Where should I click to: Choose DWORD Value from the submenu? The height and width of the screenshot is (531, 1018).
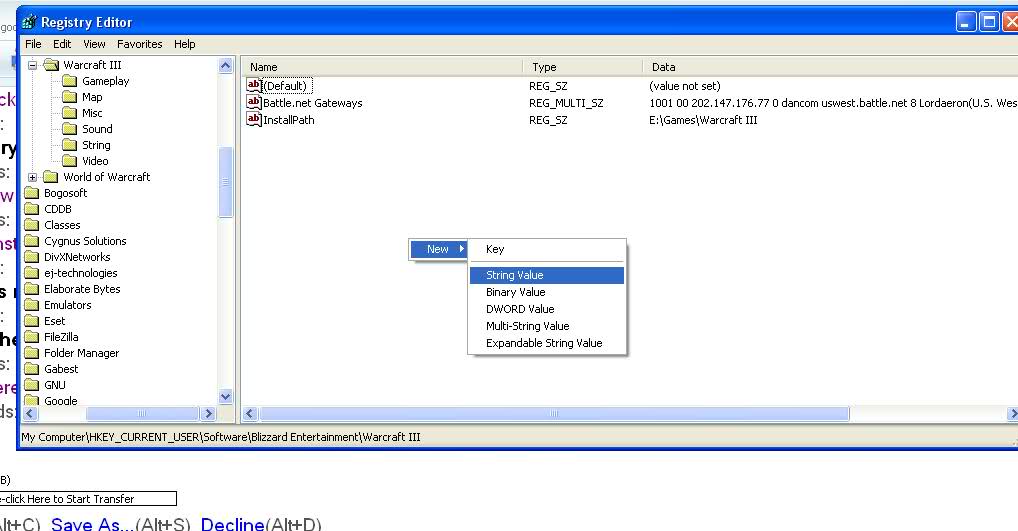(547, 309)
